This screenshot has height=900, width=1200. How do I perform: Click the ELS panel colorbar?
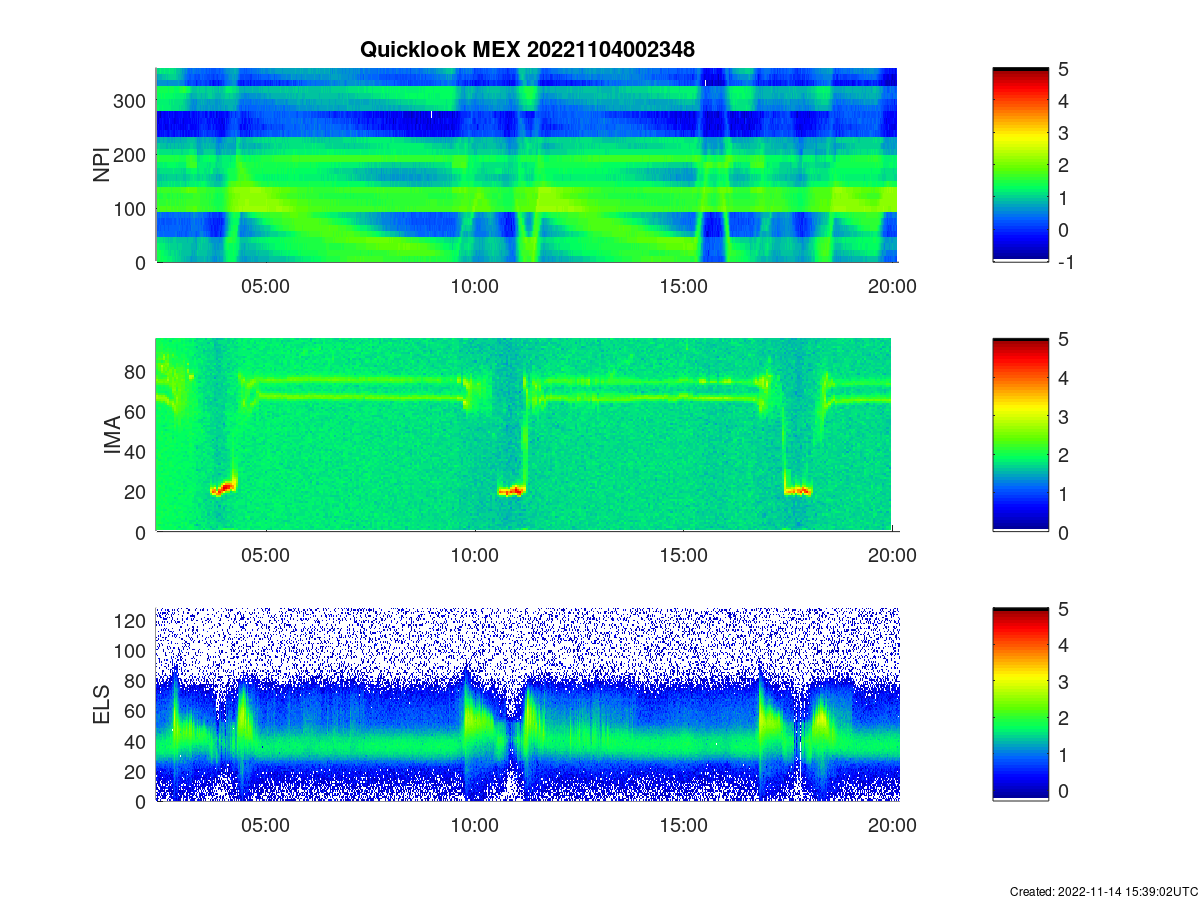(x=1020, y=704)
